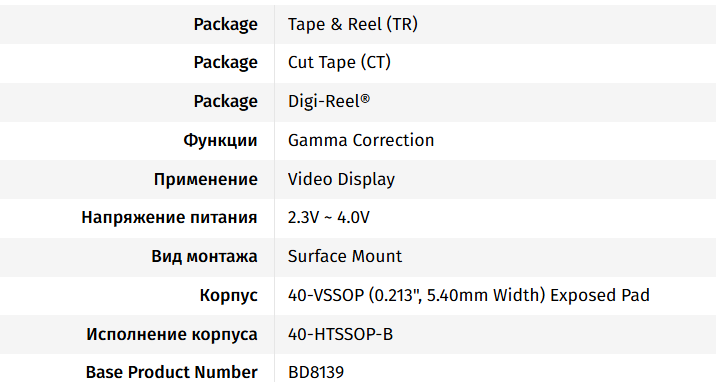Click the 40-HTSSOP-B value

click(340, 335)
